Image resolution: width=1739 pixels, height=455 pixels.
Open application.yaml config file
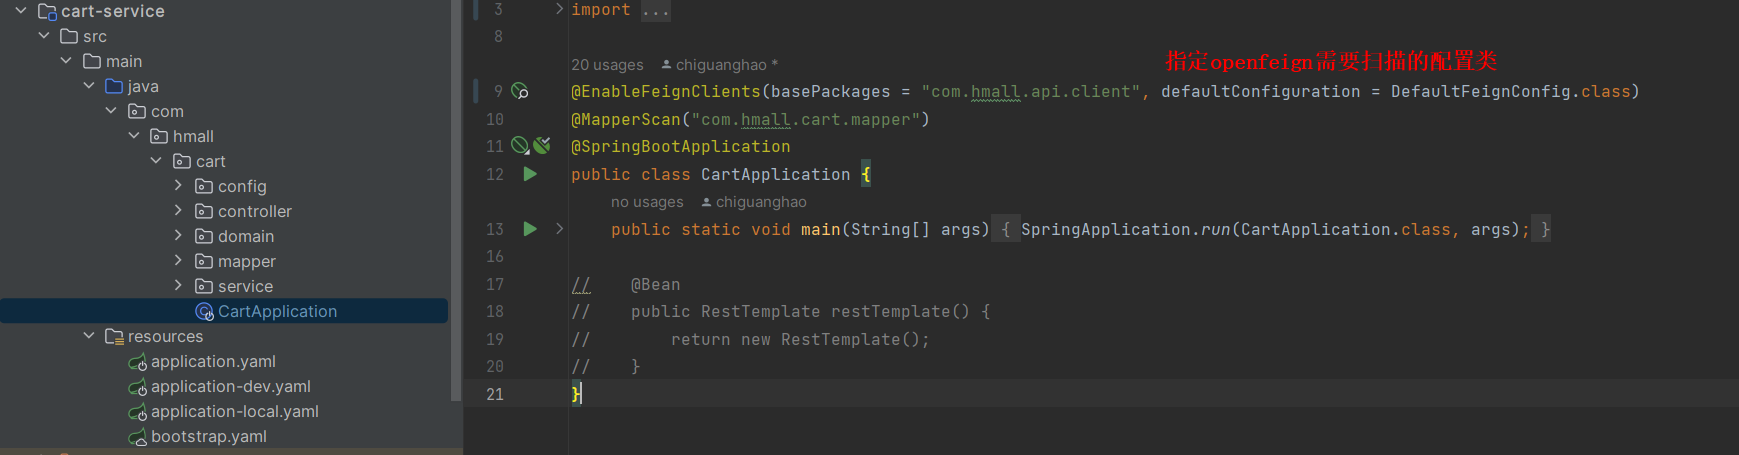tap(212, 361)
